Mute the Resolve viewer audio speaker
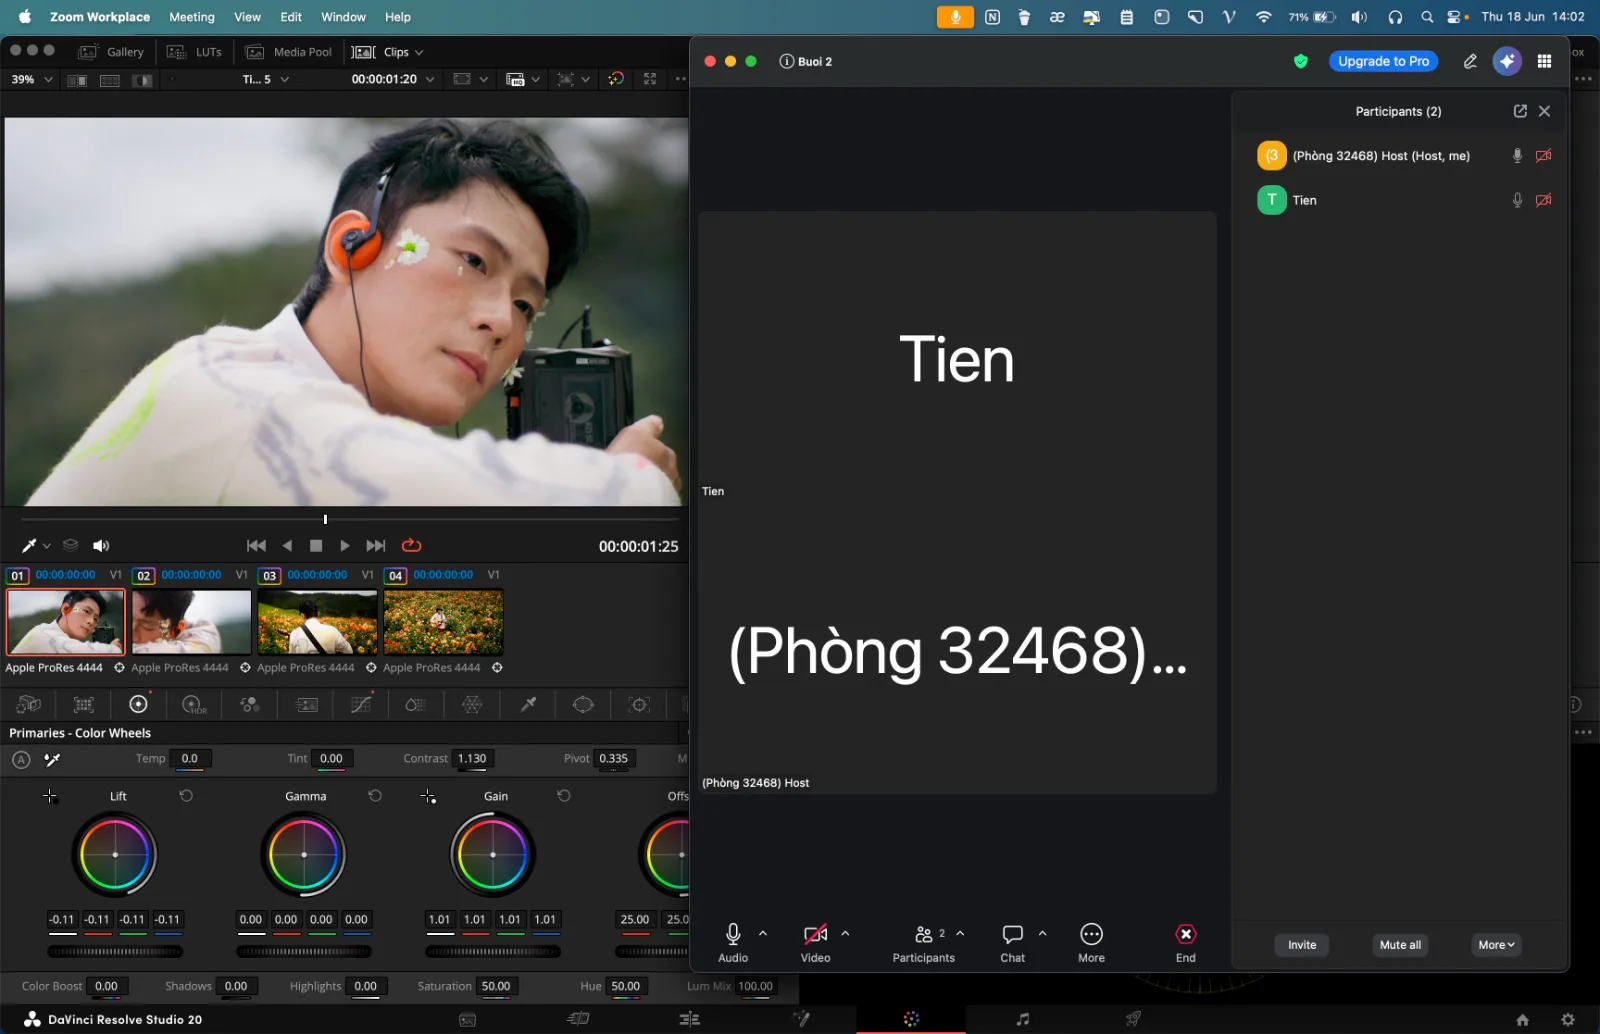Image resolution: width=1600 pixels, height=1034 pixels. point(101,545)
